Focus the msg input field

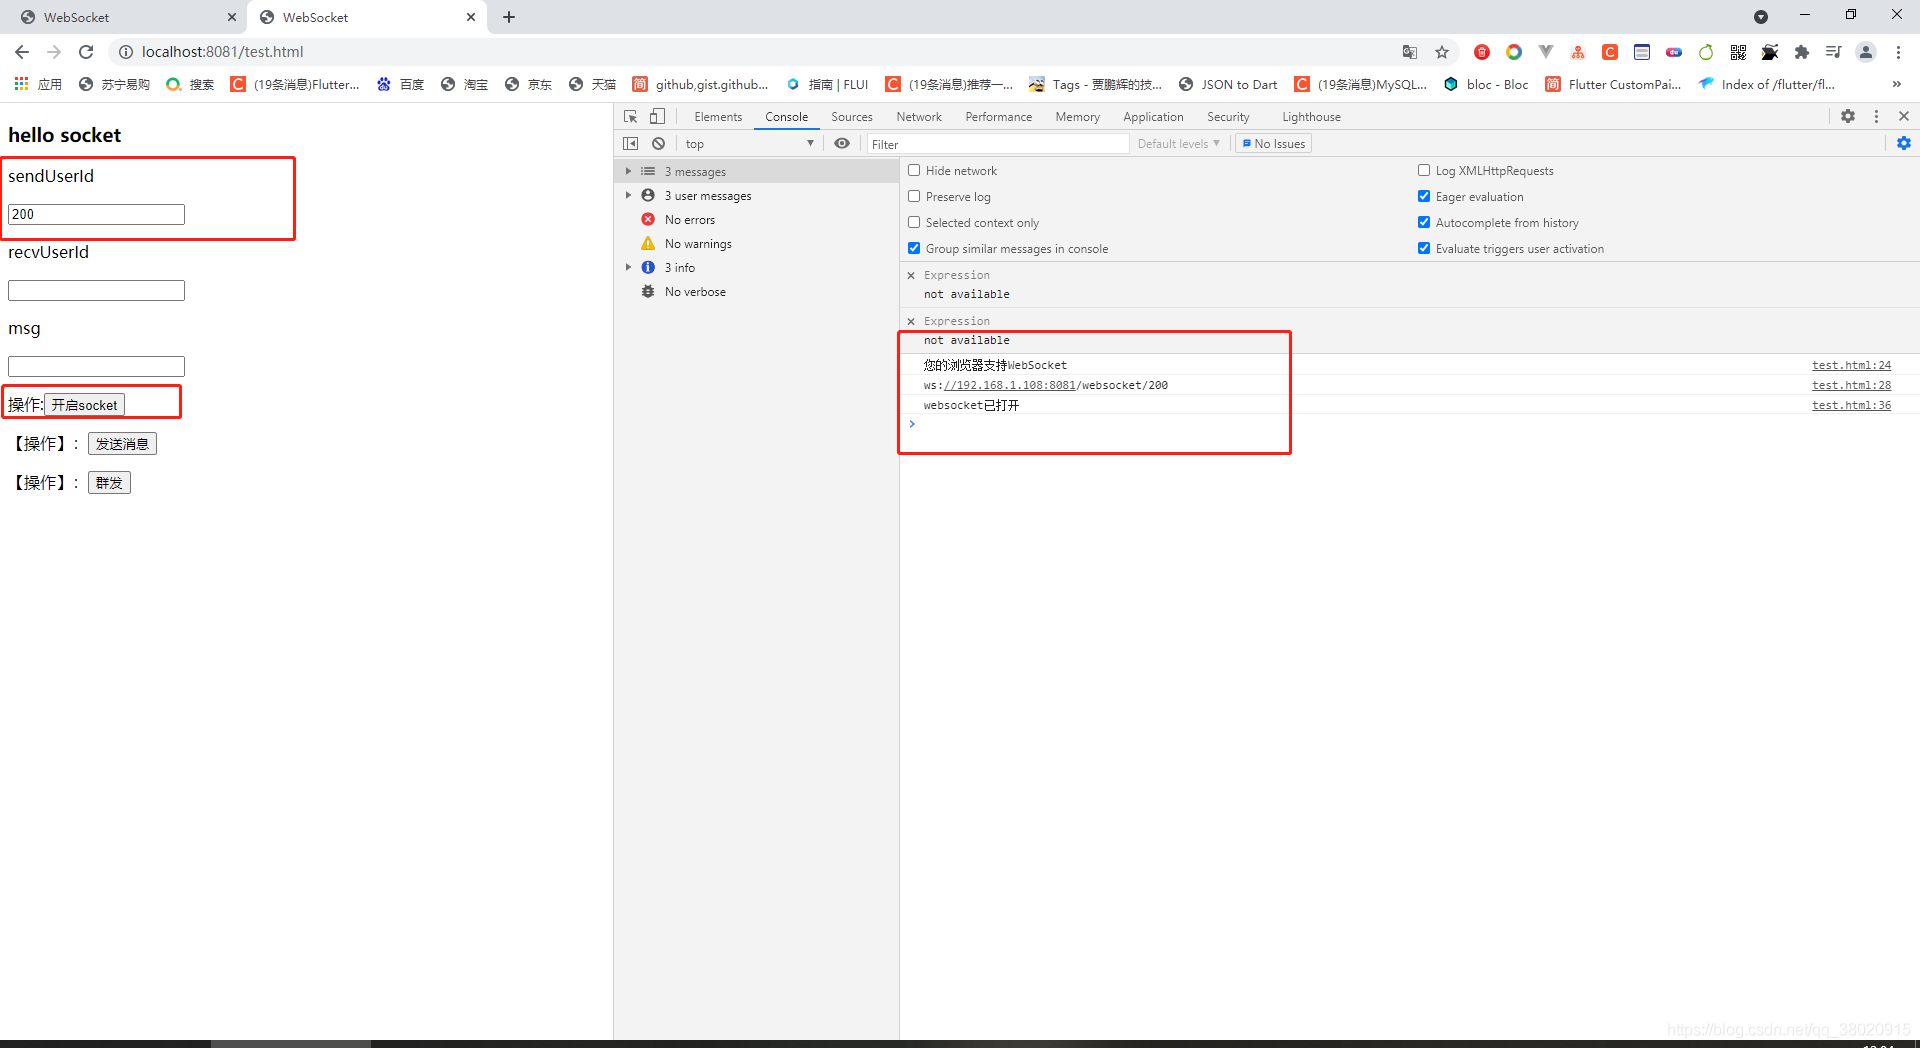click(x=96, y=366)
